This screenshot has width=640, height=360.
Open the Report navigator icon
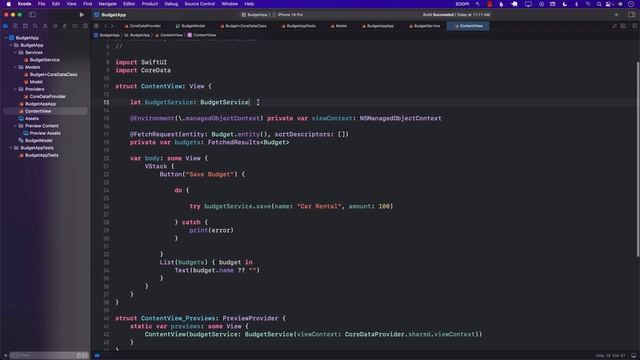(x=85, y=26)
